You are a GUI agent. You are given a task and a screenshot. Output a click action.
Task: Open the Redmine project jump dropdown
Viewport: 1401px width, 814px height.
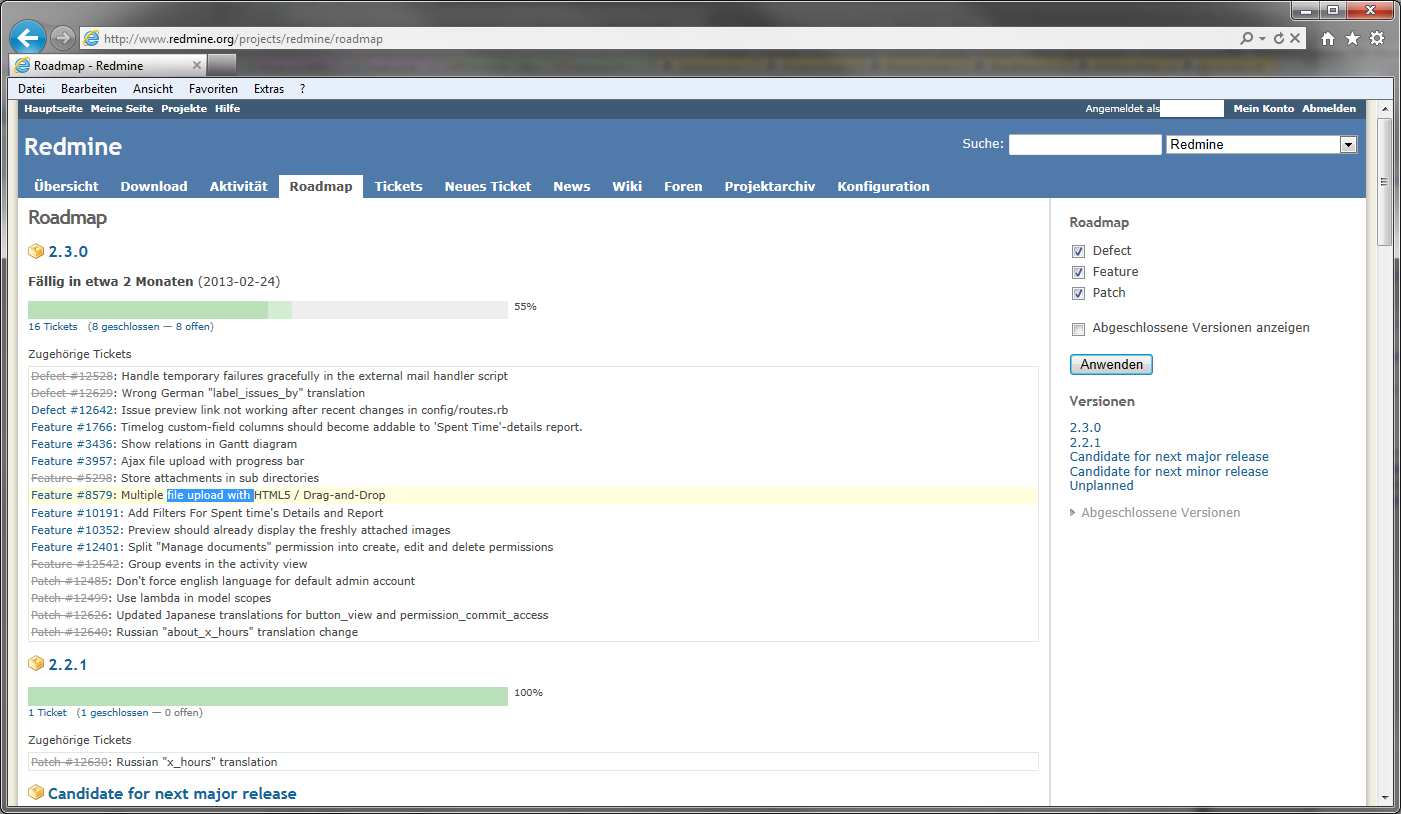pos(1261,145)
